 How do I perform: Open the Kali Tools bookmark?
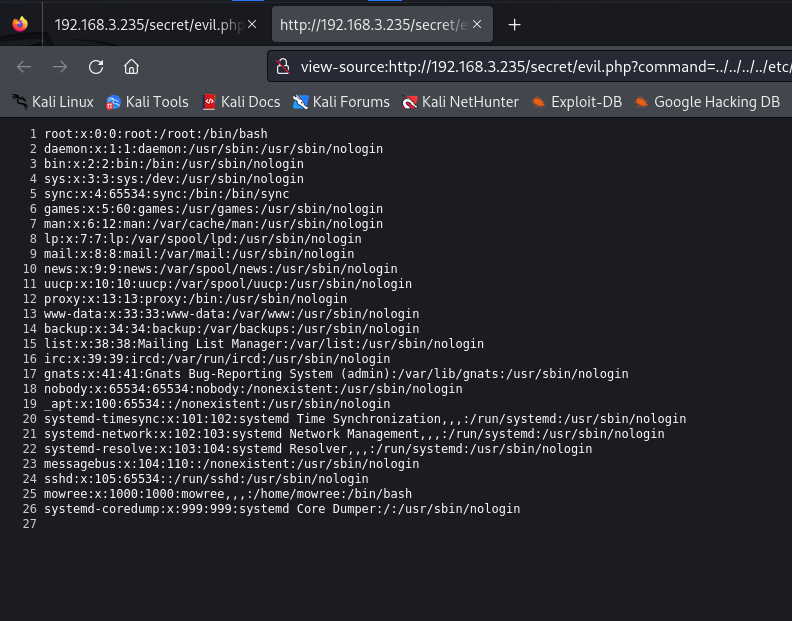(147, 102)
